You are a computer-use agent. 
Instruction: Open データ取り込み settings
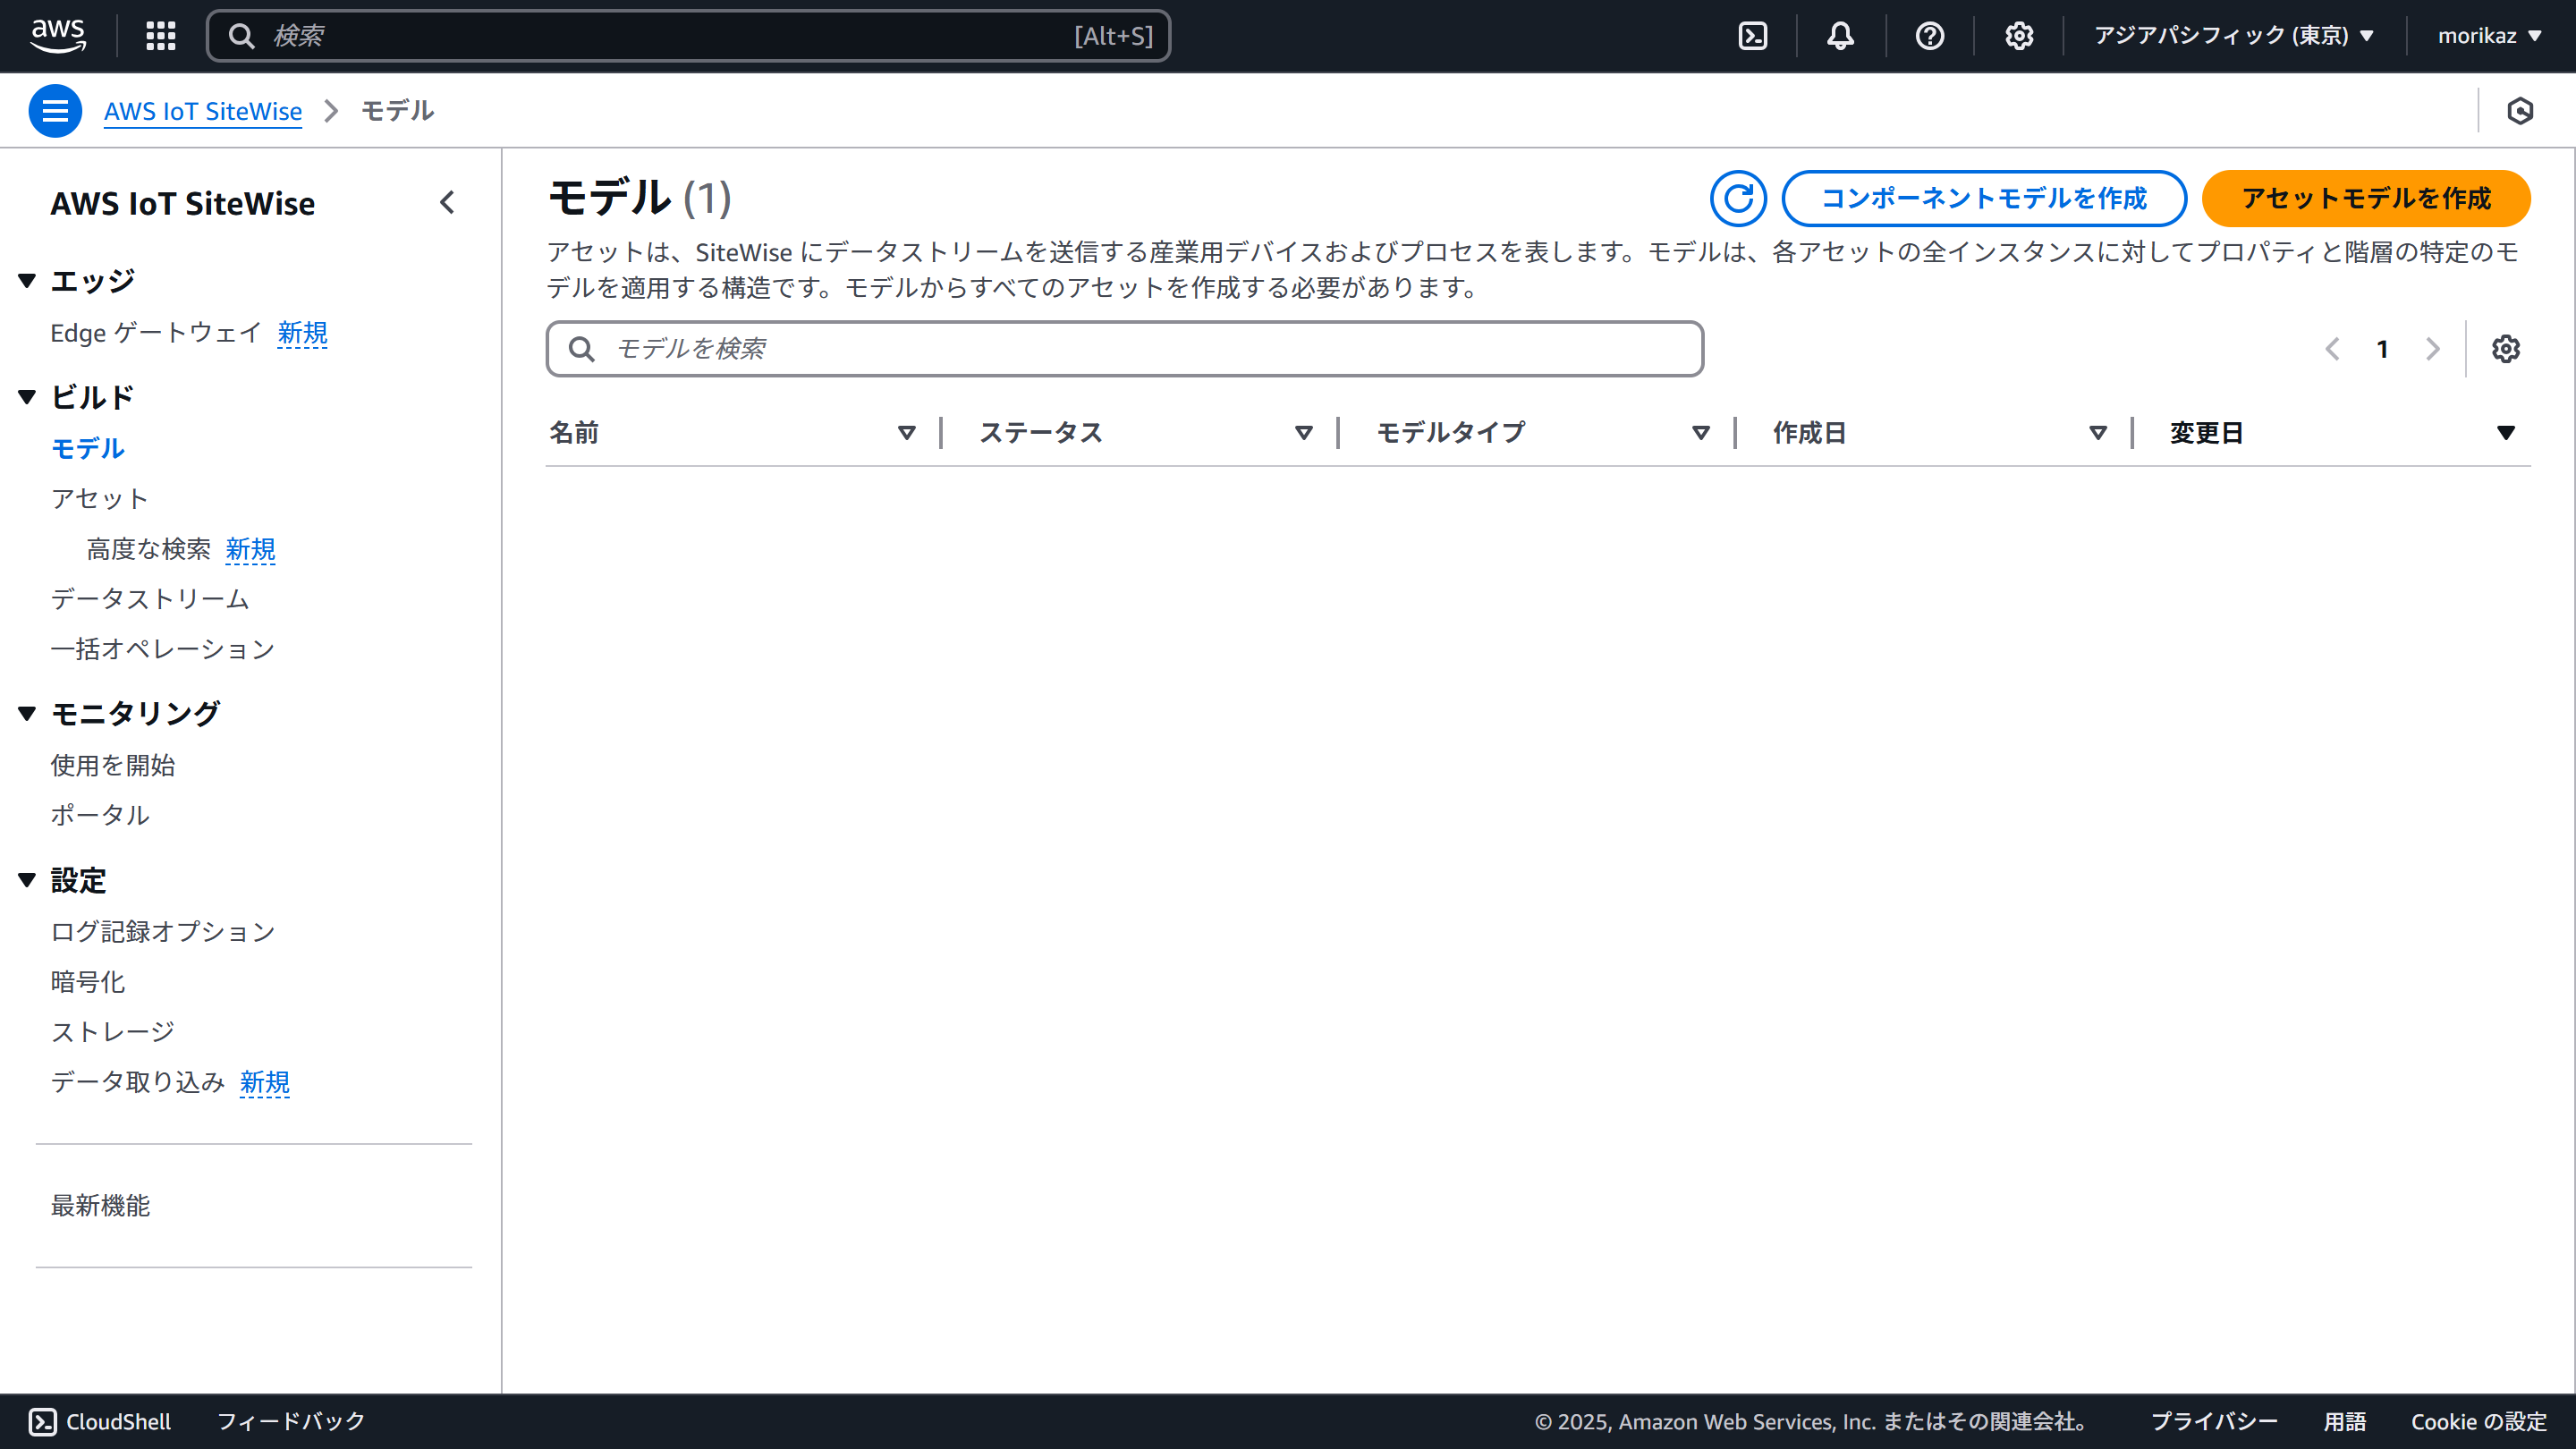tap(138, 1082)
